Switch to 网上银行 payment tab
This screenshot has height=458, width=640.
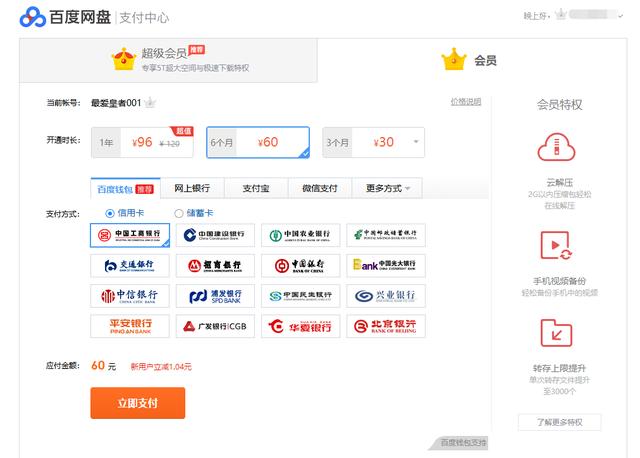192,188
